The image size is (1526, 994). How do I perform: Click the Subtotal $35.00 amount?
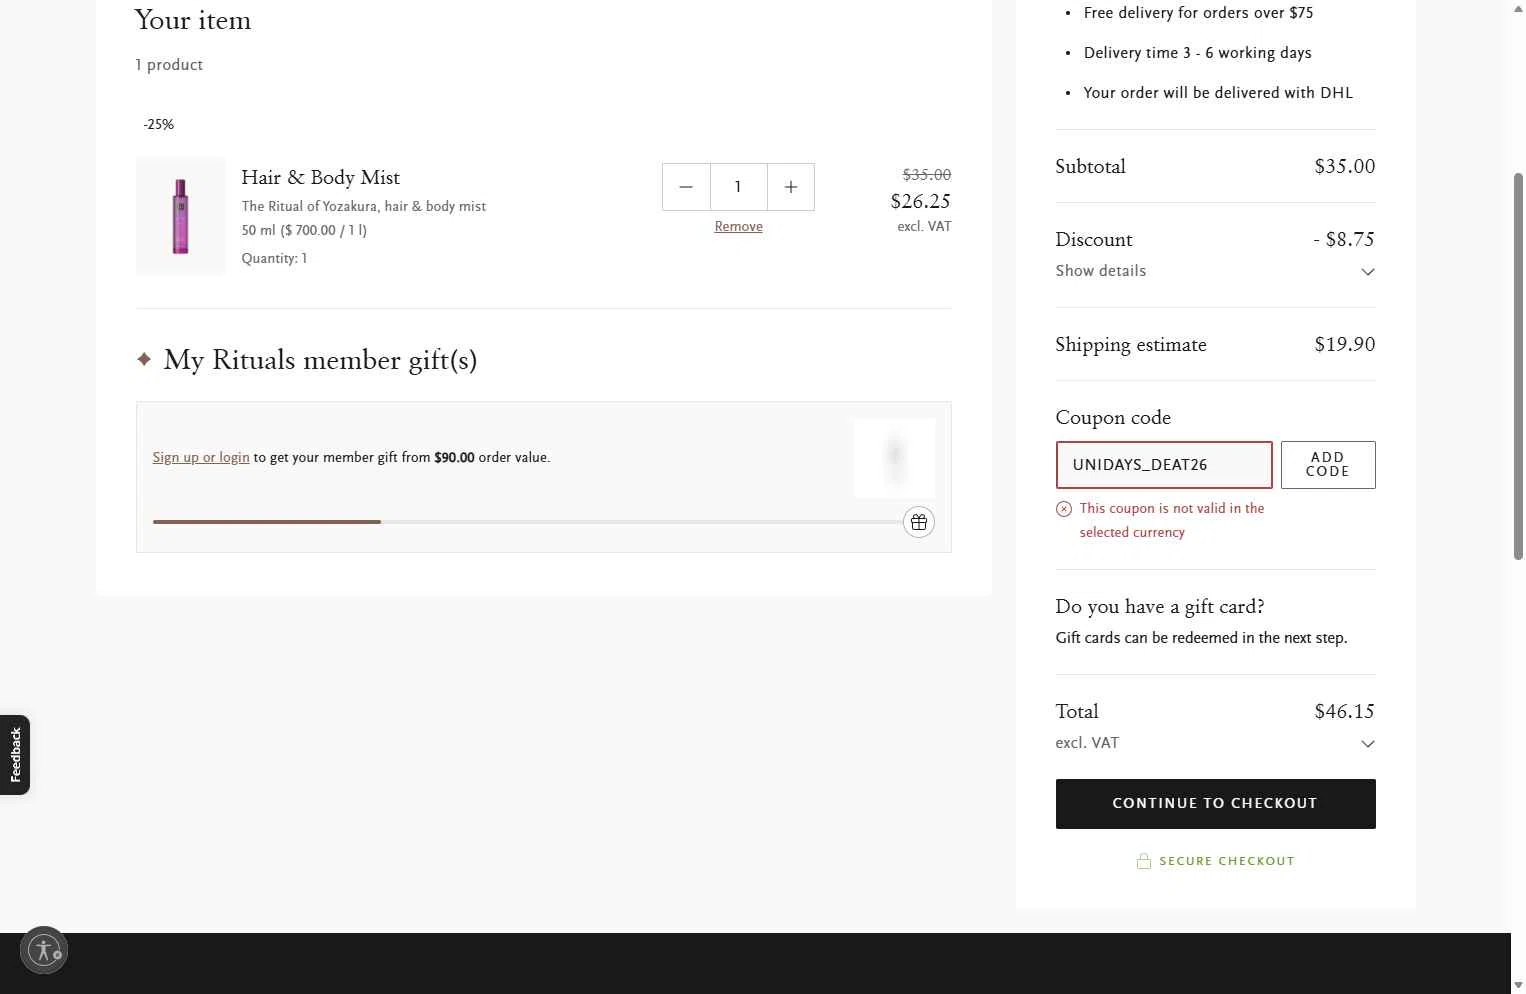point(1345,167)
